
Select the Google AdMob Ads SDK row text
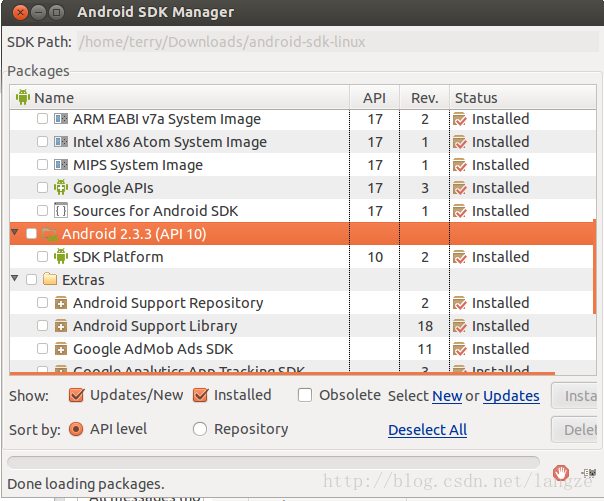tap(153, 349)
